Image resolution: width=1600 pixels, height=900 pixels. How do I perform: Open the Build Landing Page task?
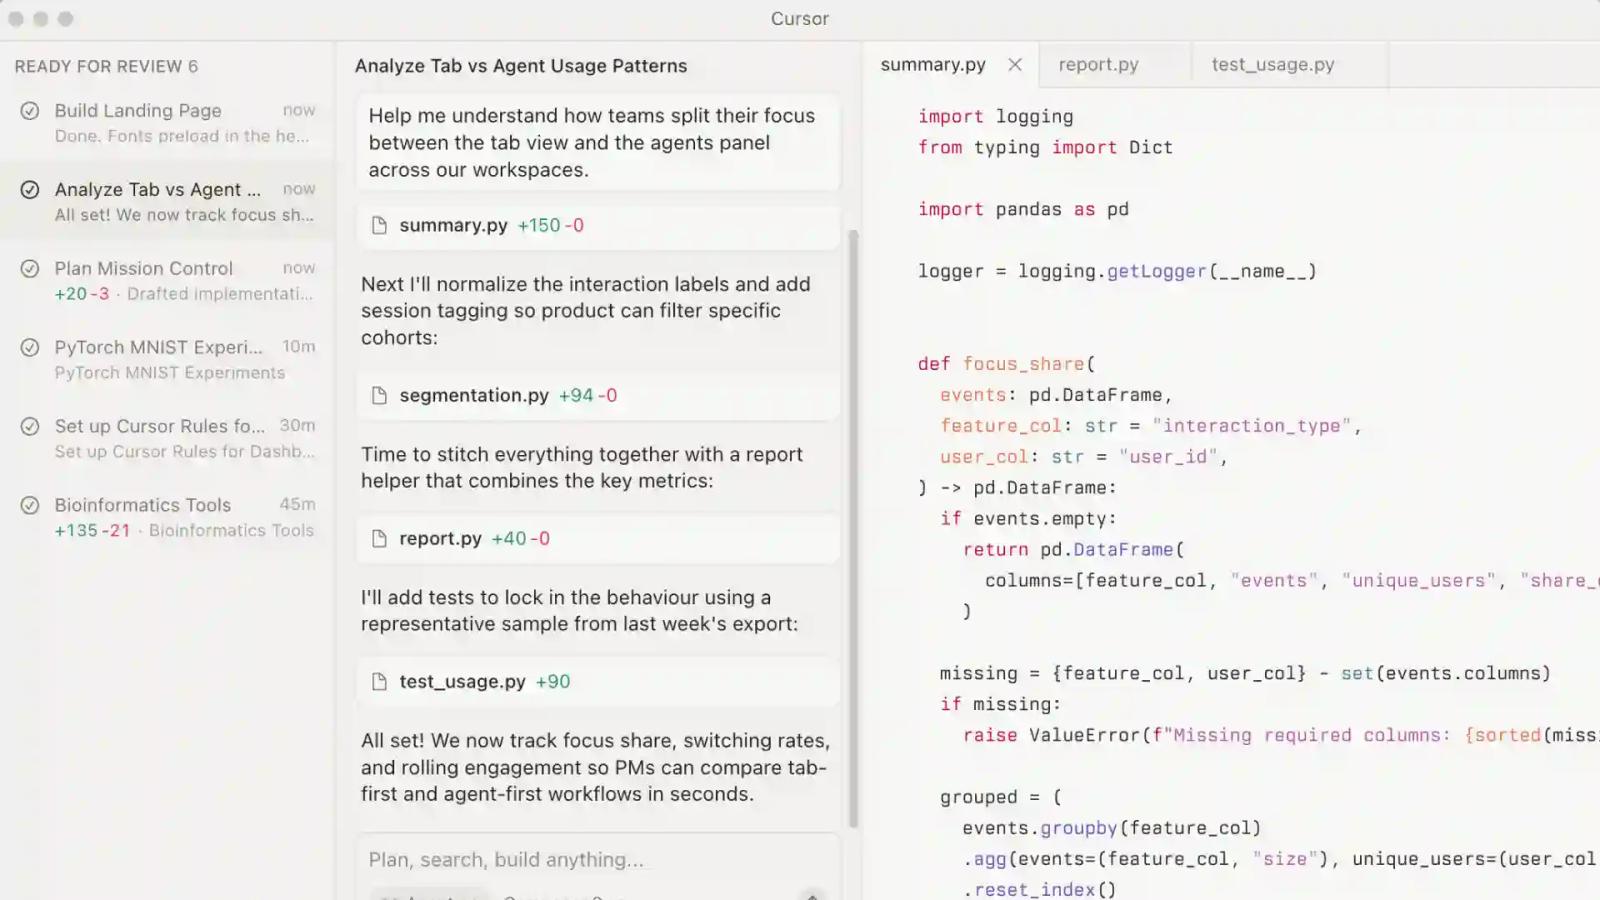point(167,123)
